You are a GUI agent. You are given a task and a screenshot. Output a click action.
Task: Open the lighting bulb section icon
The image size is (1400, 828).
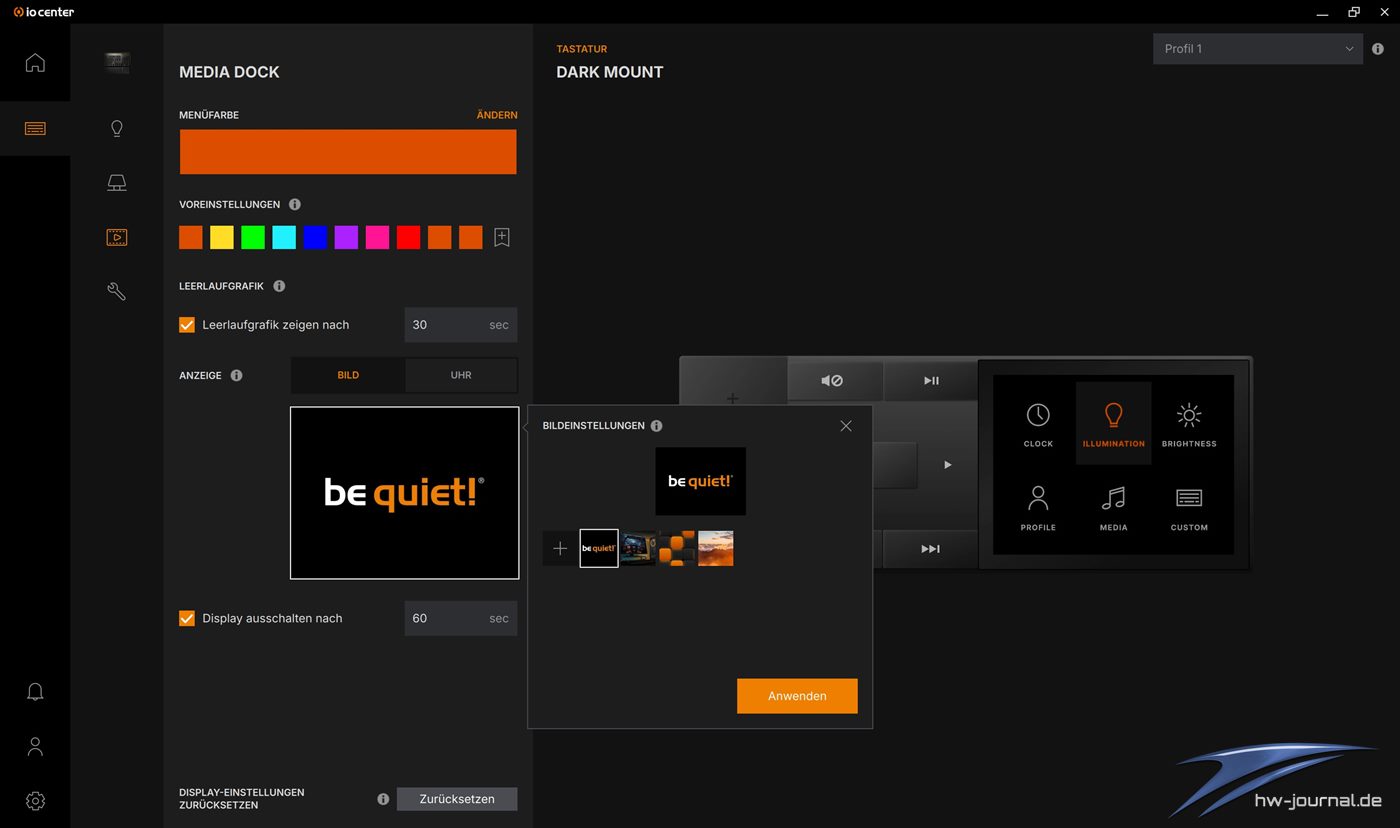117,128
